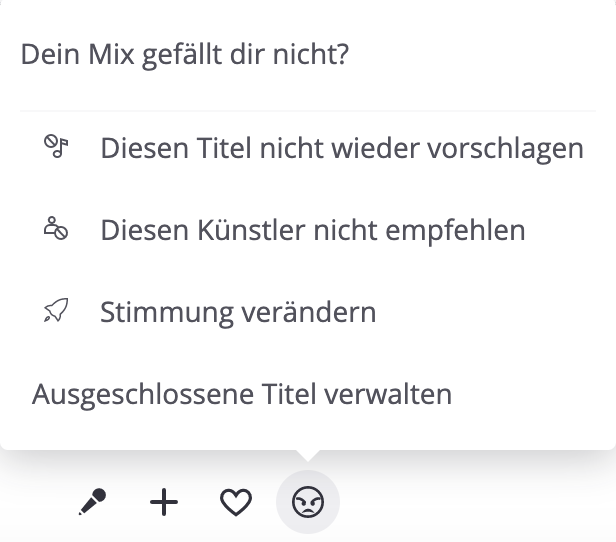Select "Diesen Titel nicht wieder vorschlagen"
Image resolution: width=616 pixels, height=542 pixels.
341,149
